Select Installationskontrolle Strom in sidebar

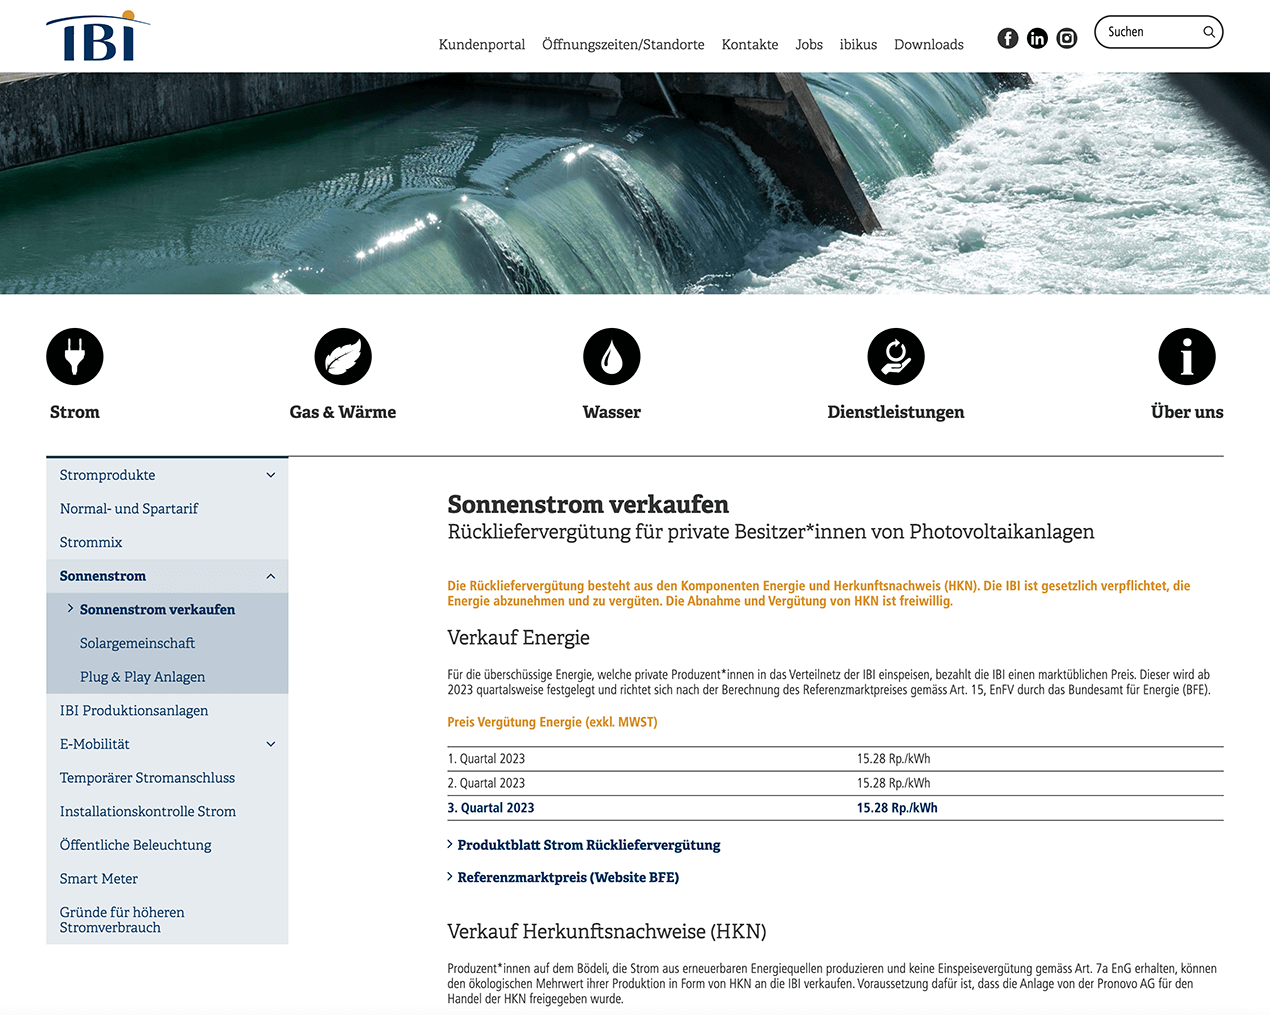[148, 812]
